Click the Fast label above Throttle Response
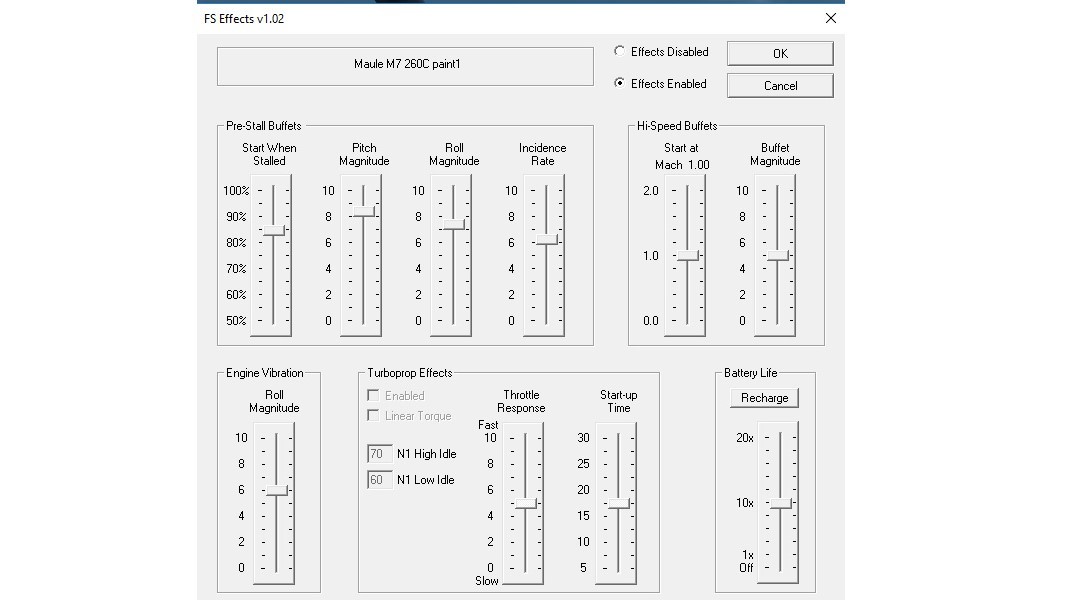The width and height of the screenshot is (1066, 600). (x=487, y=425)
